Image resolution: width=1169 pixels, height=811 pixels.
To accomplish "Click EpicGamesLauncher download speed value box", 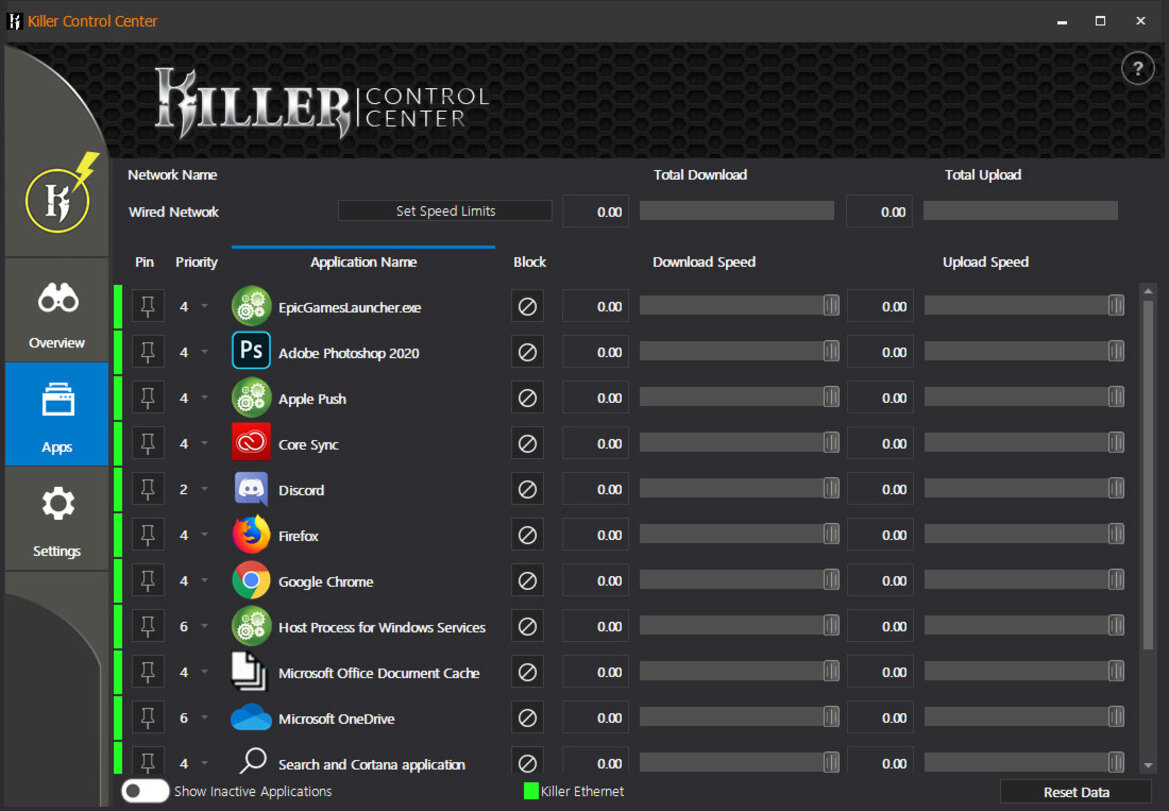I will coord(596,306).
